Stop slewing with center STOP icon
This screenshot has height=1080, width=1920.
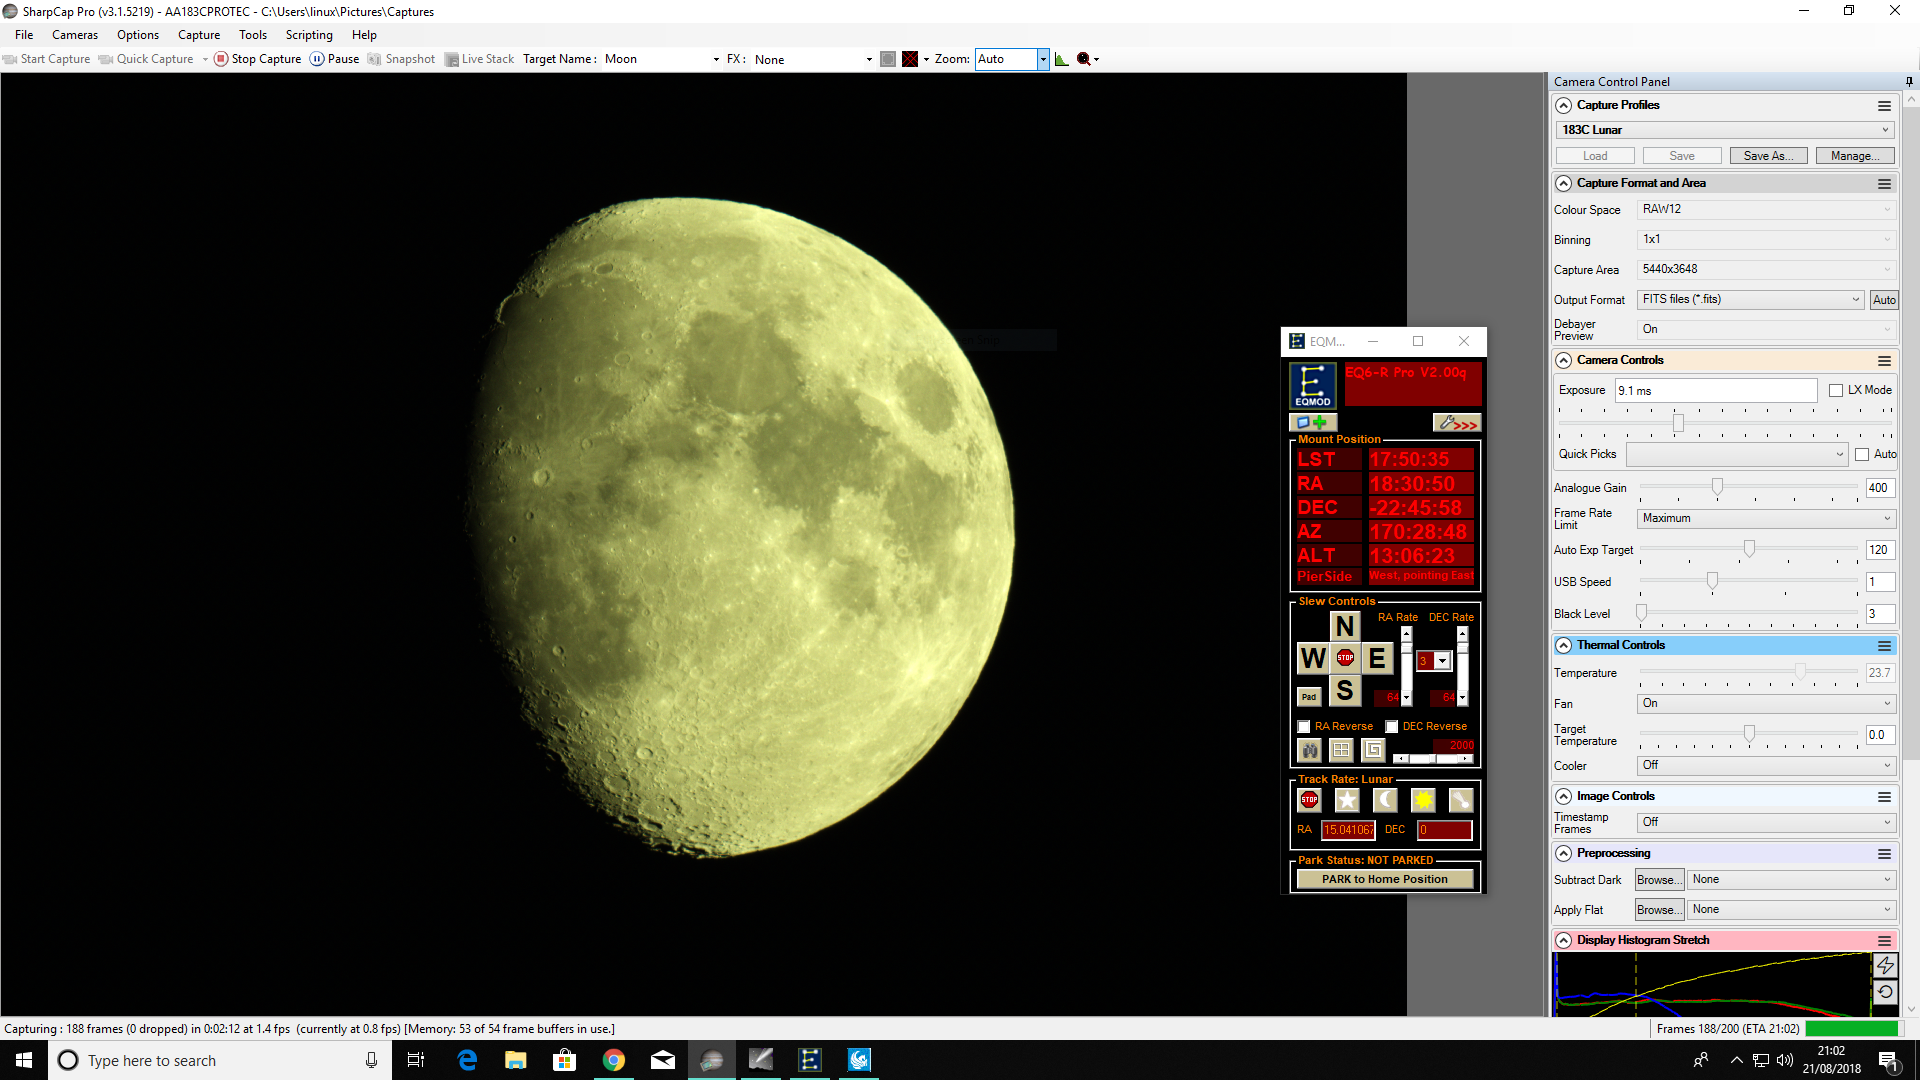(1345, 658)
